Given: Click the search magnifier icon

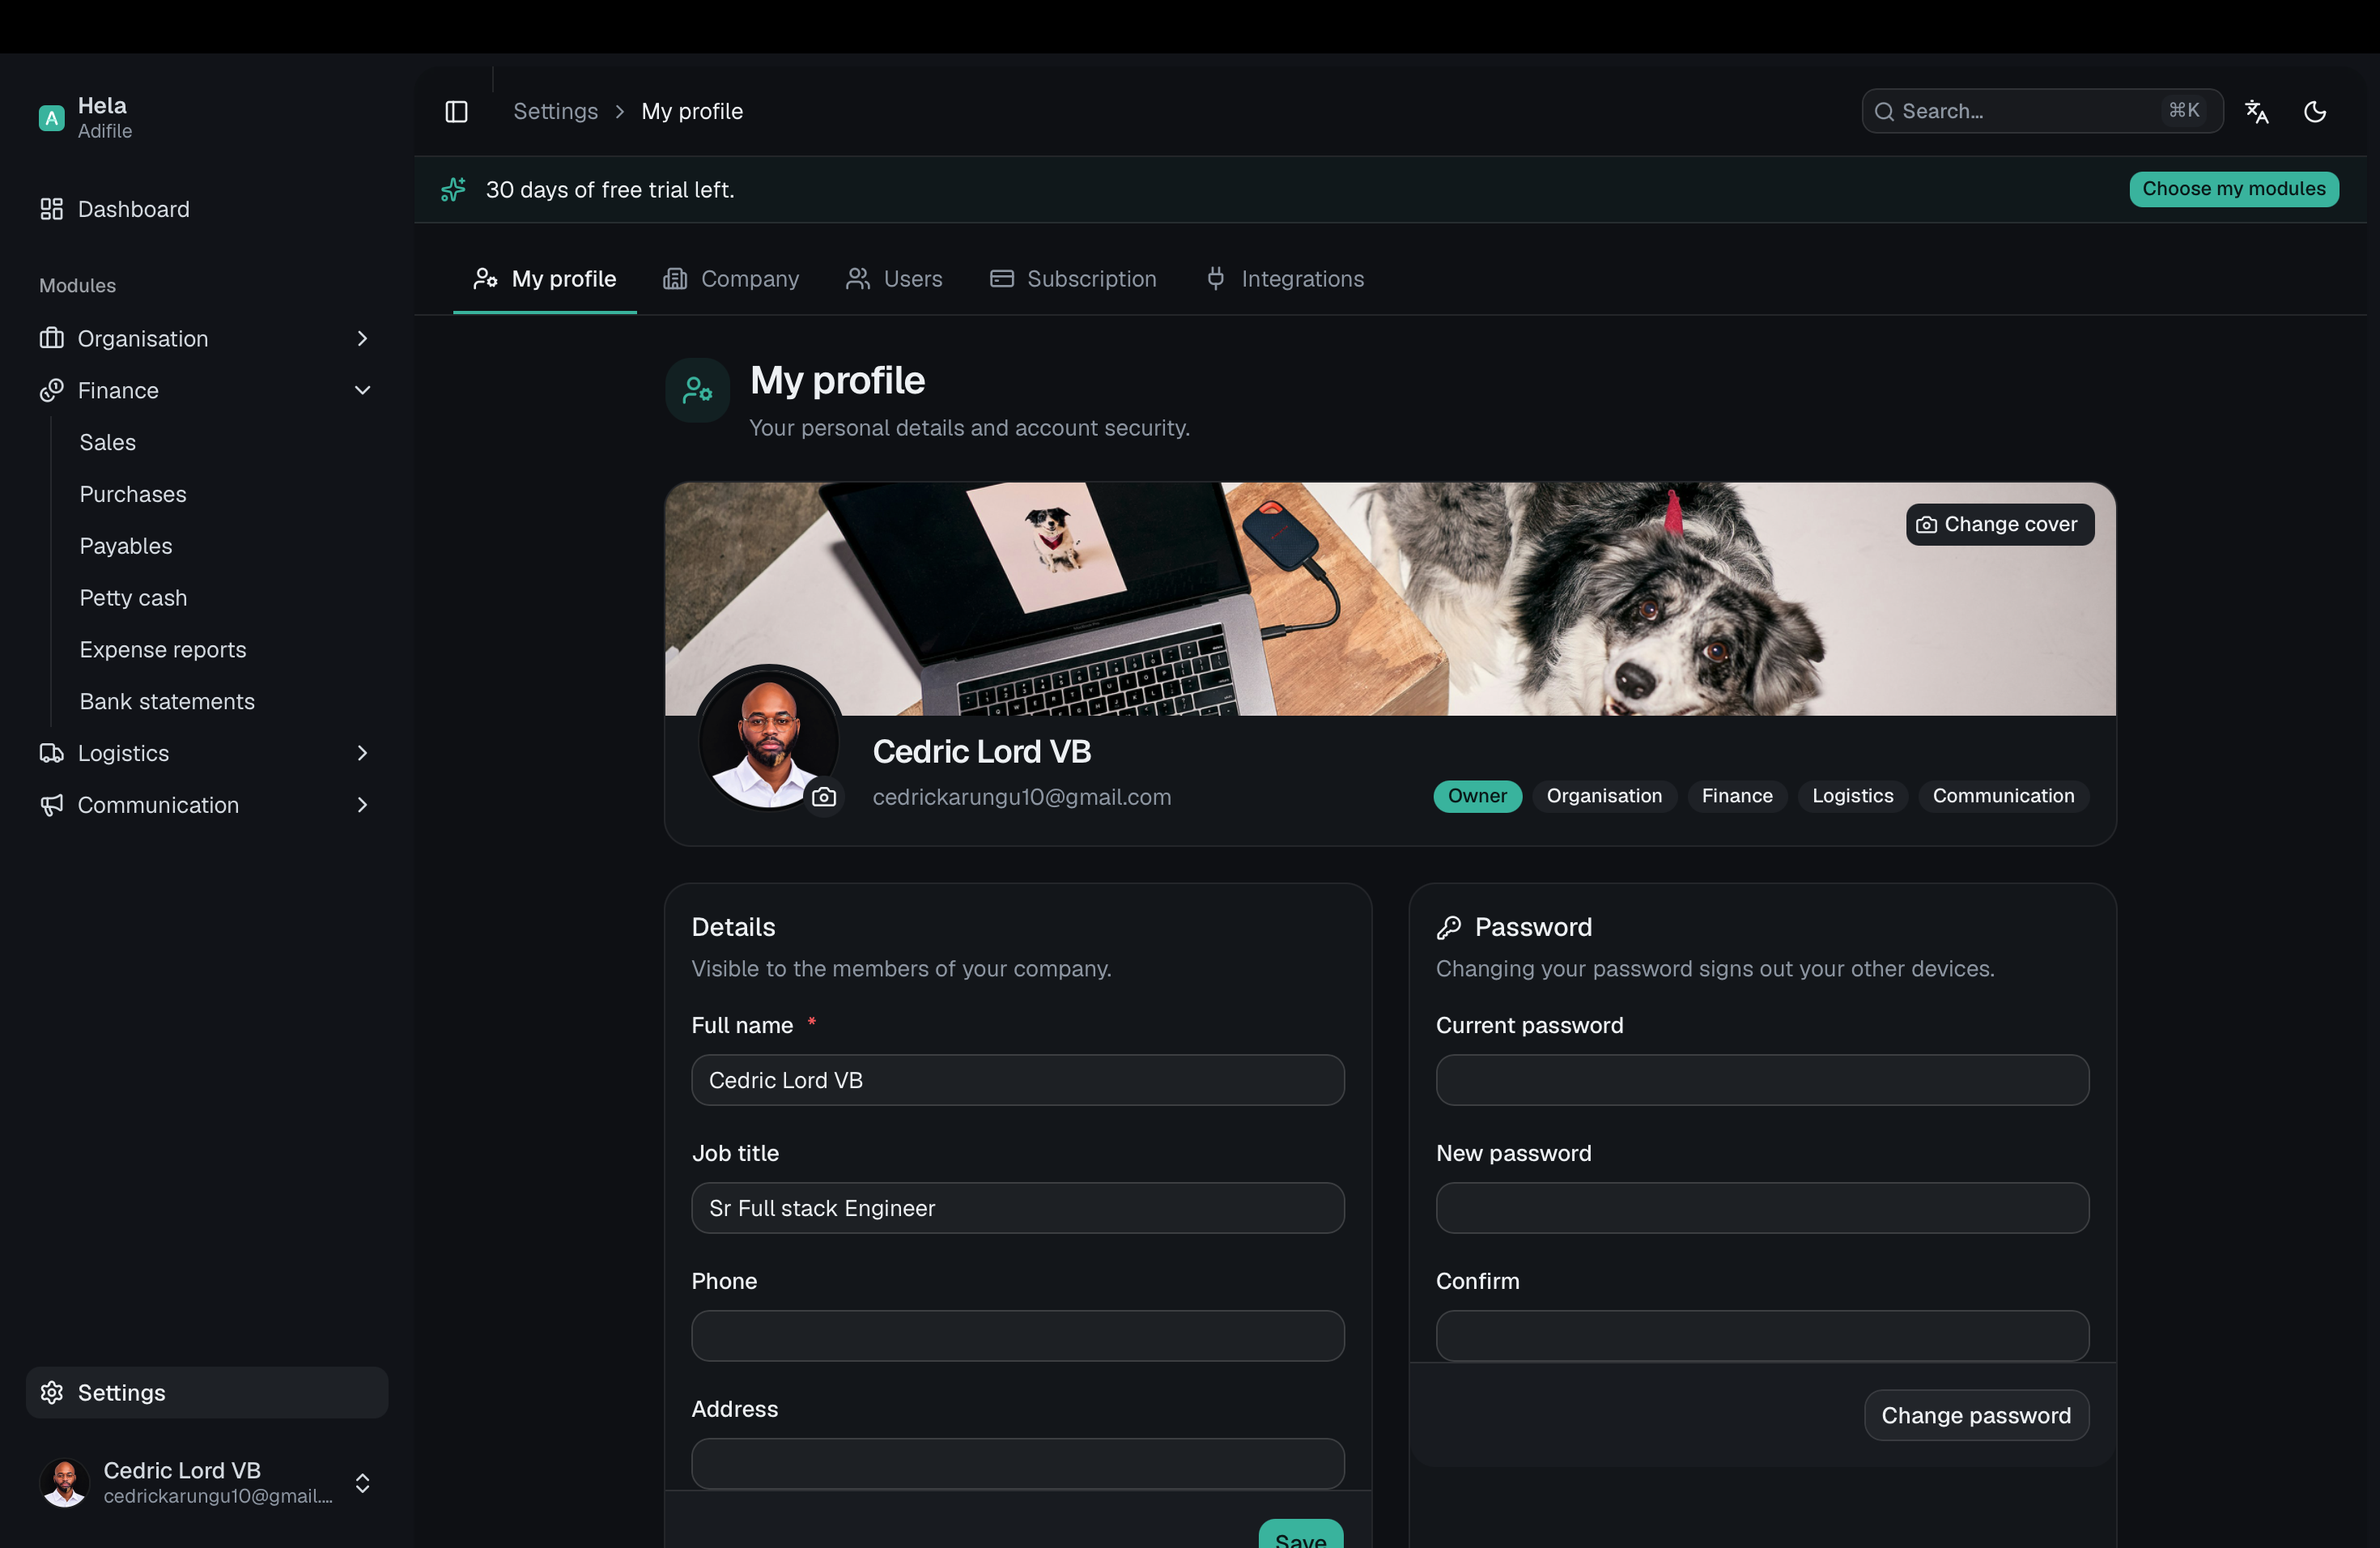Looking at the screenshot, I should click(1884, 111).
